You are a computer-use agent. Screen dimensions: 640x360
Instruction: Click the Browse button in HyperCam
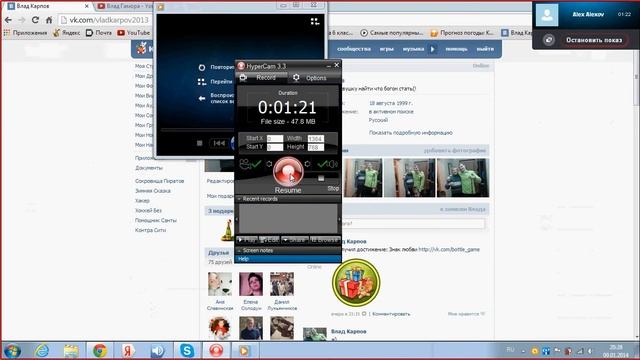[x=325, y=240]
